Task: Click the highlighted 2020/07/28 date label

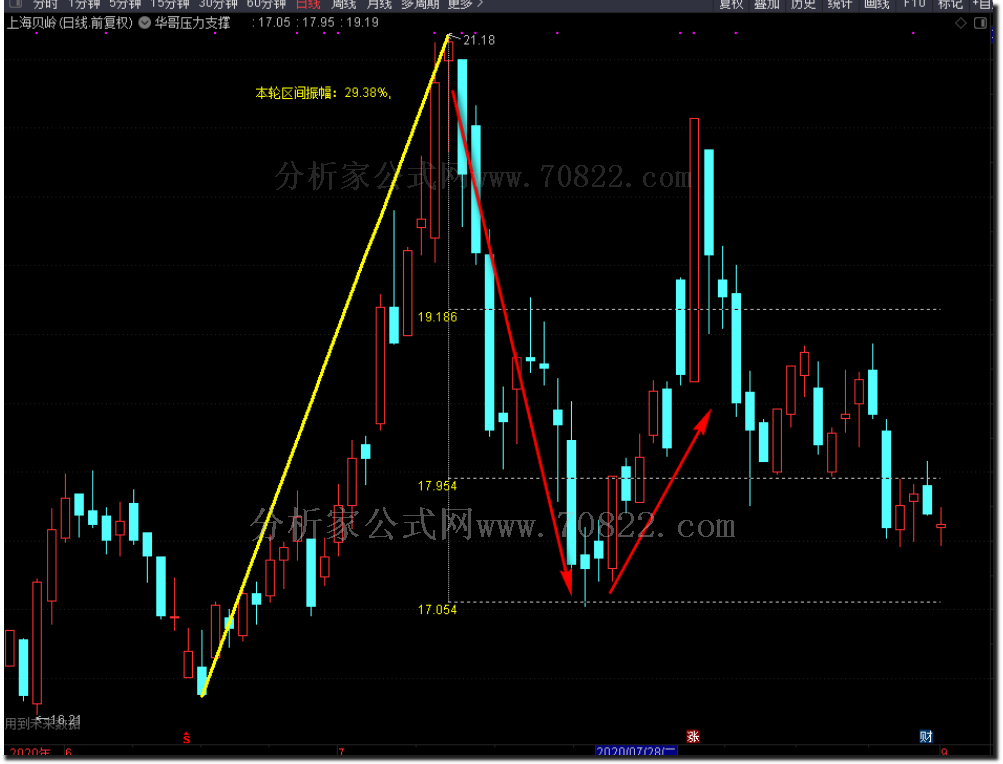Action: coord(636,751)
